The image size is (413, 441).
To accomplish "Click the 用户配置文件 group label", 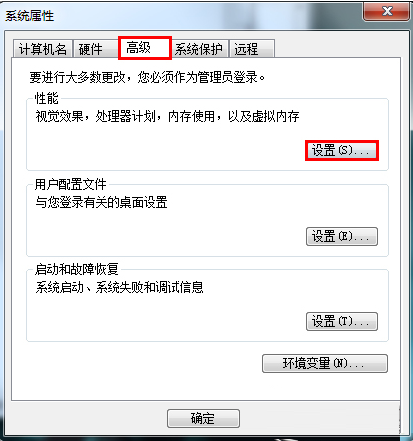I will coord(71,184).
